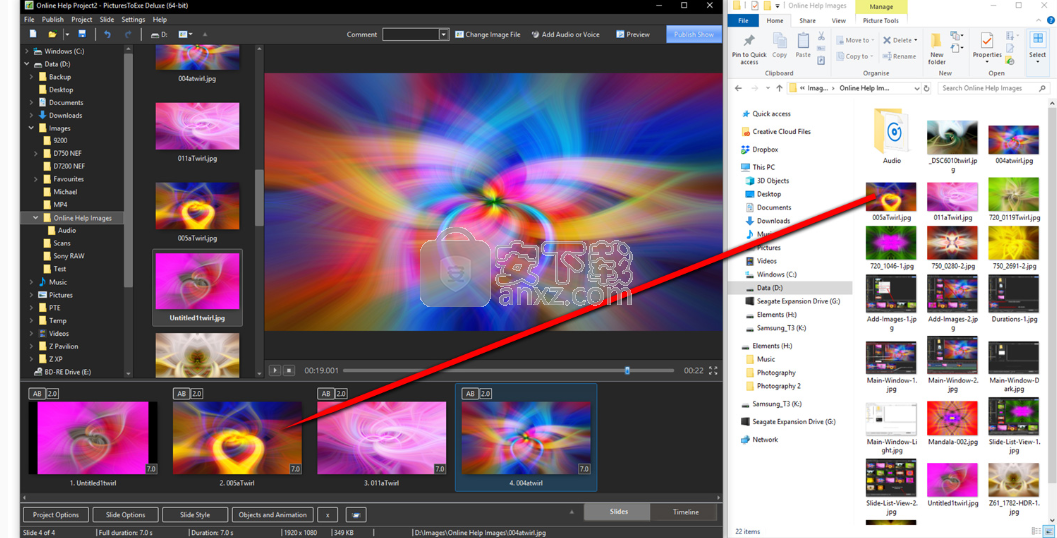
Task: Open the Publish menu
Action: tap(53, 20)
